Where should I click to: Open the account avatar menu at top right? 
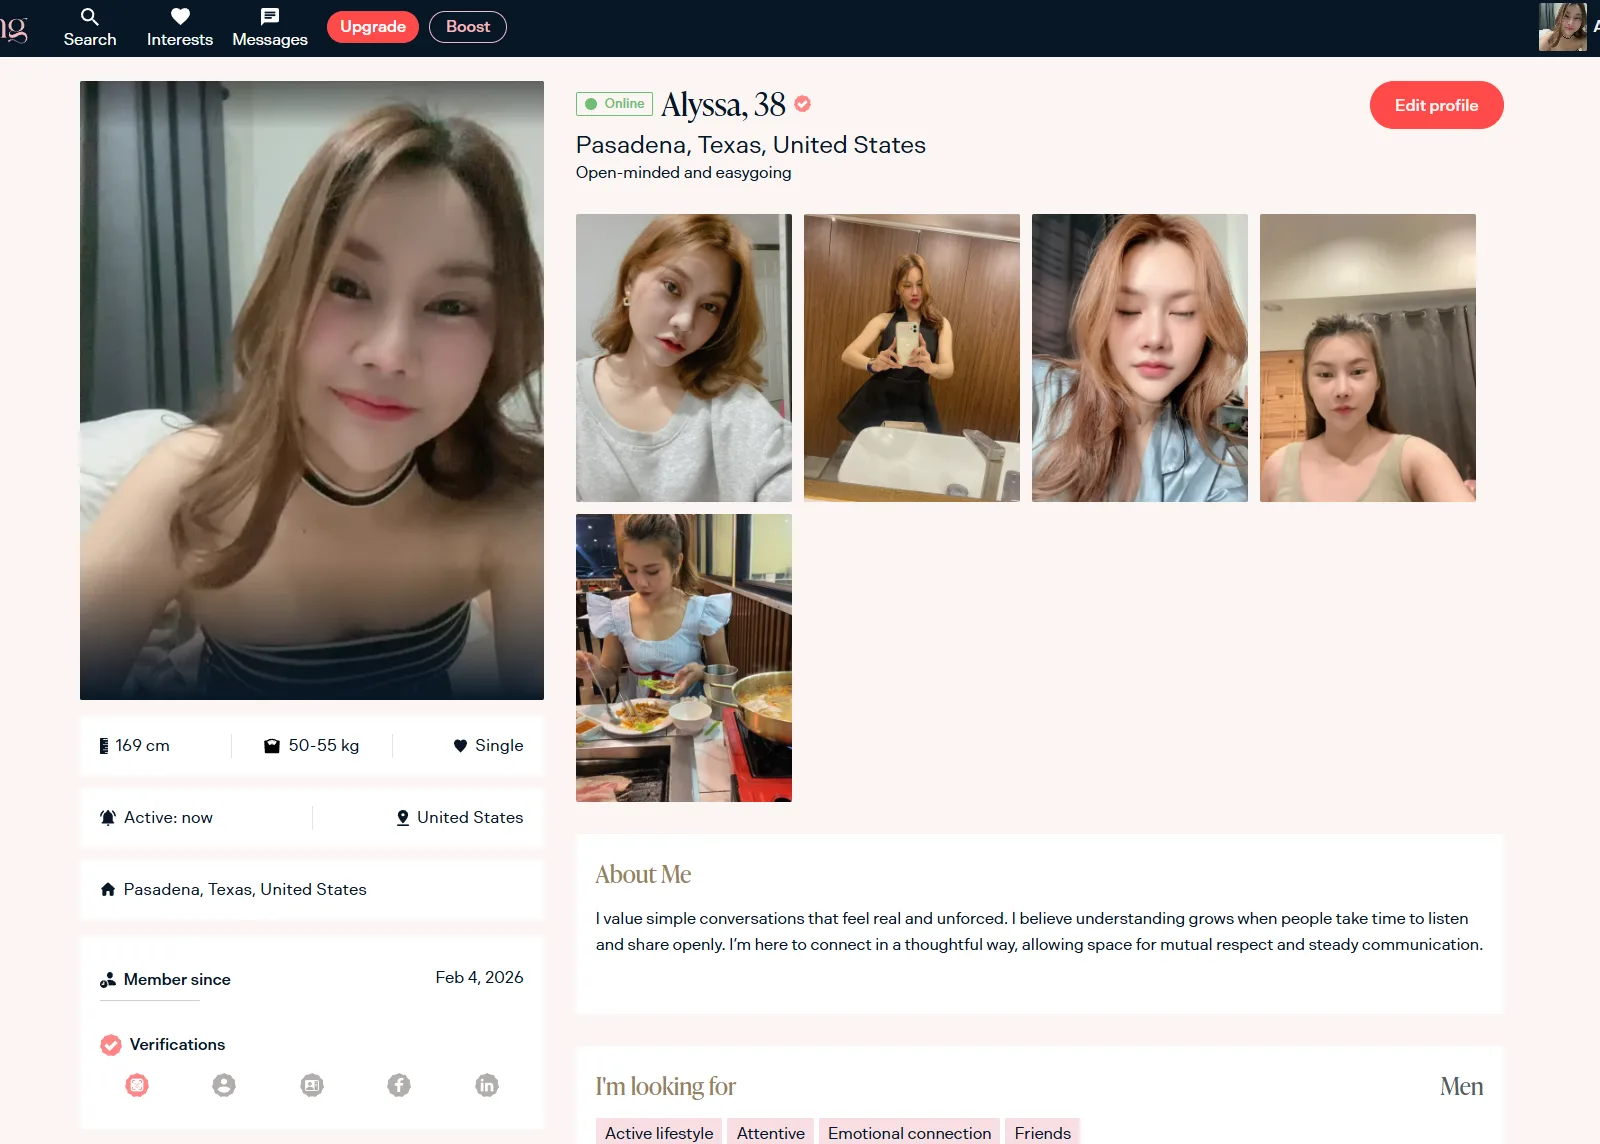(x=1562, y=27)
